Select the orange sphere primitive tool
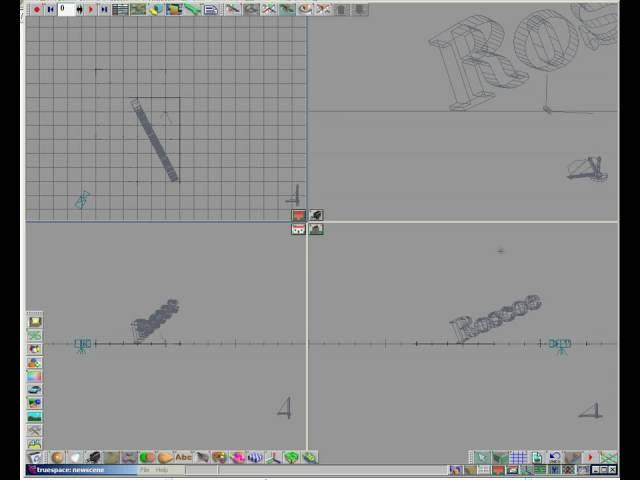The image size is (640, 480). (58, 458)
